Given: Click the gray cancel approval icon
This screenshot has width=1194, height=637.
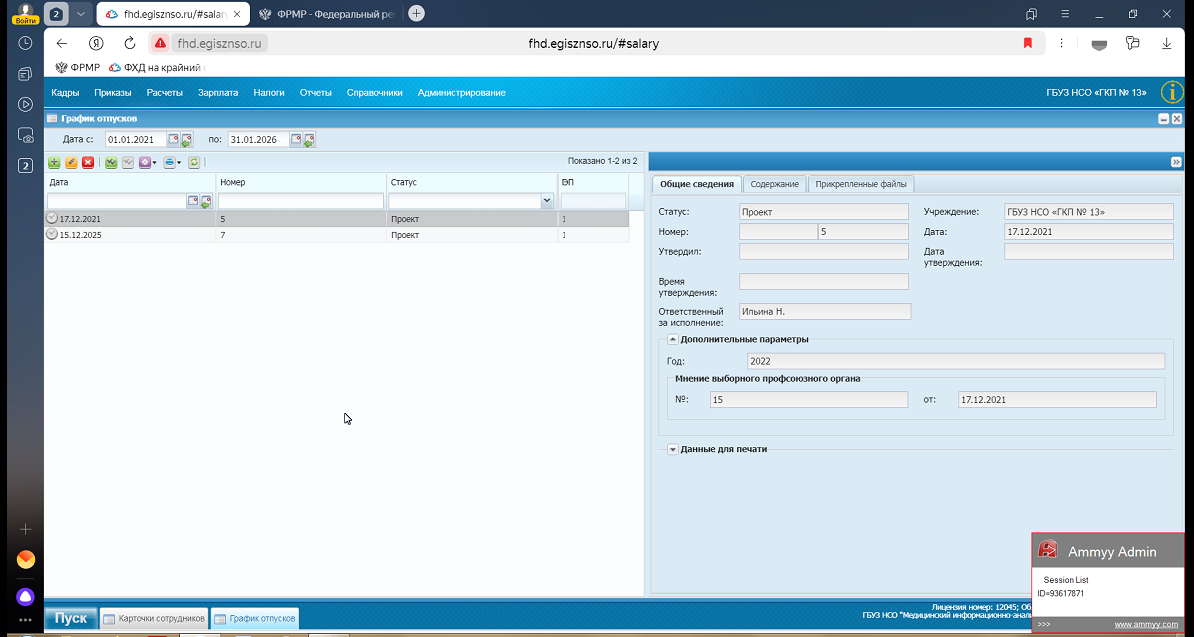Looking at the screenshot, I should pos(128,162).
